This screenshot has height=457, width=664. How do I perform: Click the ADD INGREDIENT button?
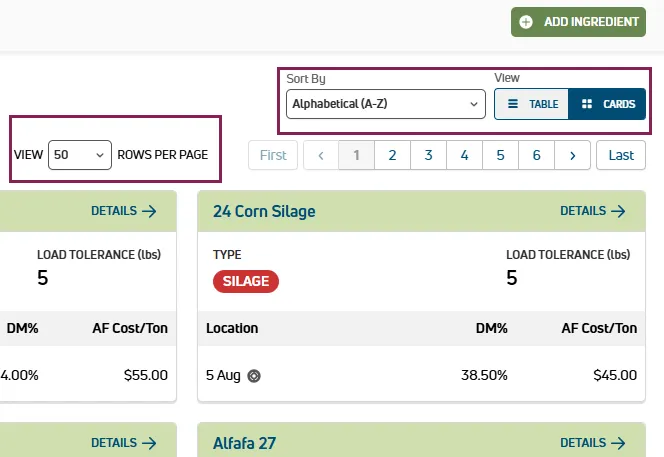tap(578, 22)
